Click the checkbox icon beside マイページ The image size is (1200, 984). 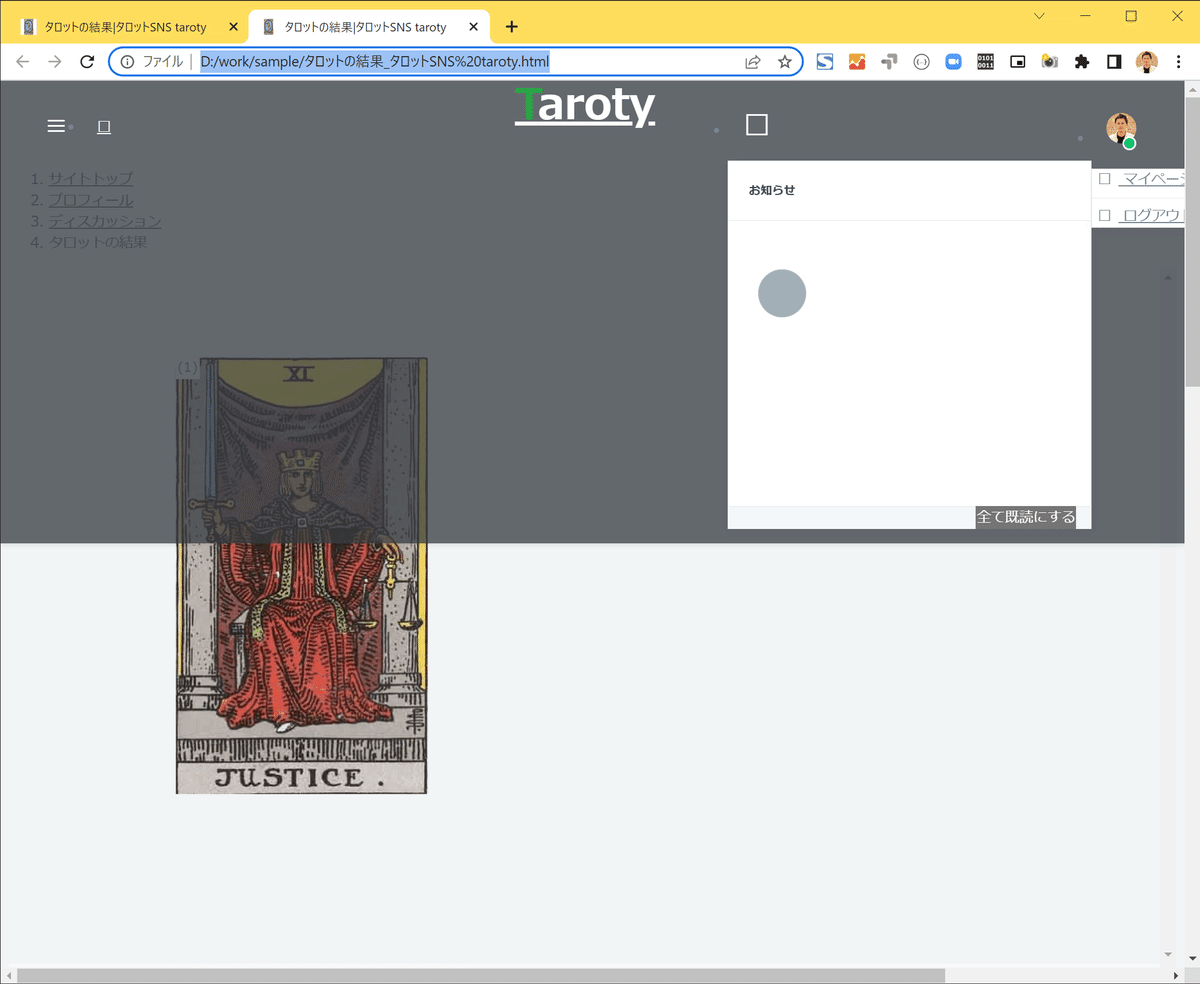1105,179
